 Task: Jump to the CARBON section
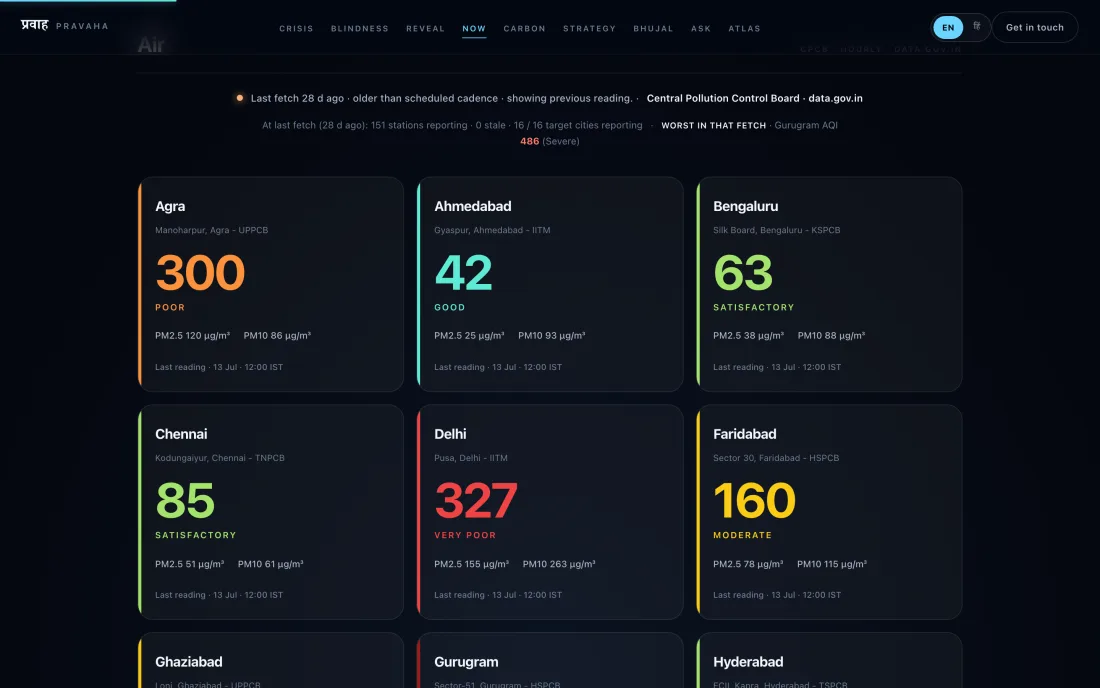pyautogui.click(x=524, y=29)
